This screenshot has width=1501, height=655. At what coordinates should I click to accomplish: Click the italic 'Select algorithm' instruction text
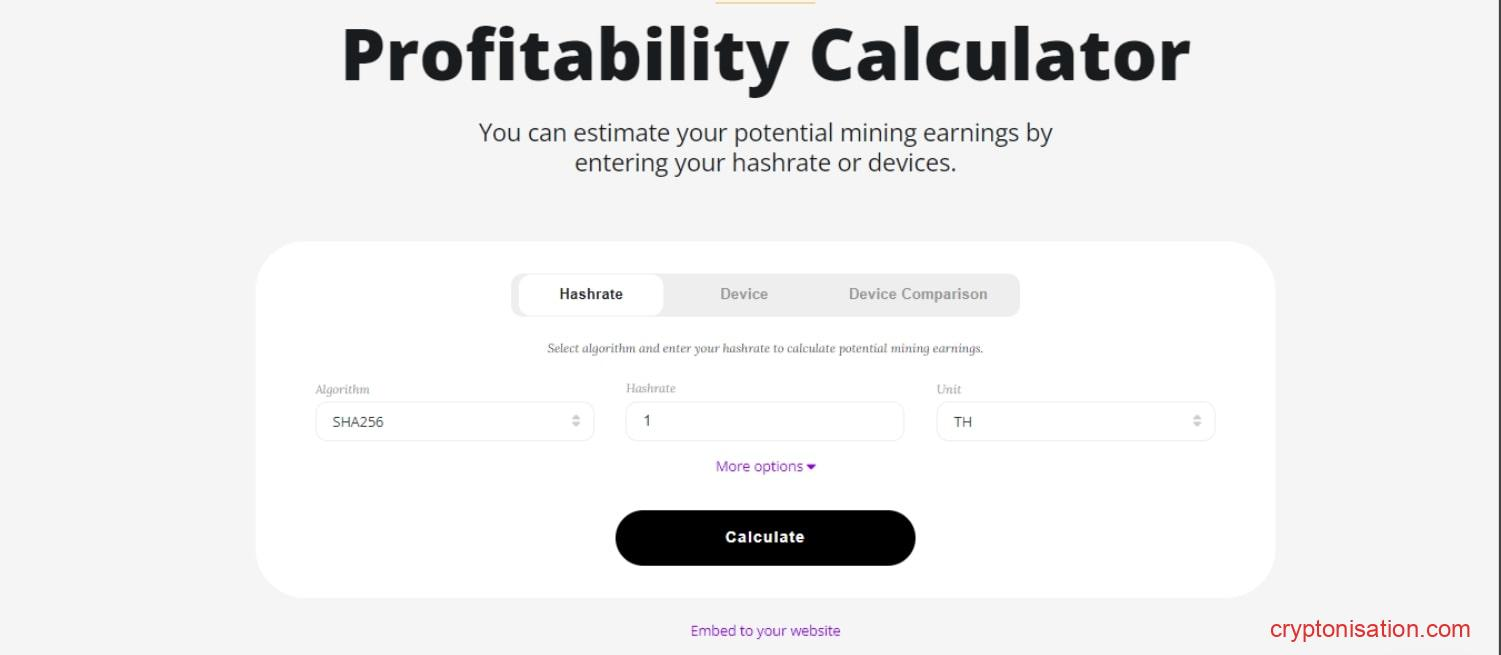pos(765,349)
